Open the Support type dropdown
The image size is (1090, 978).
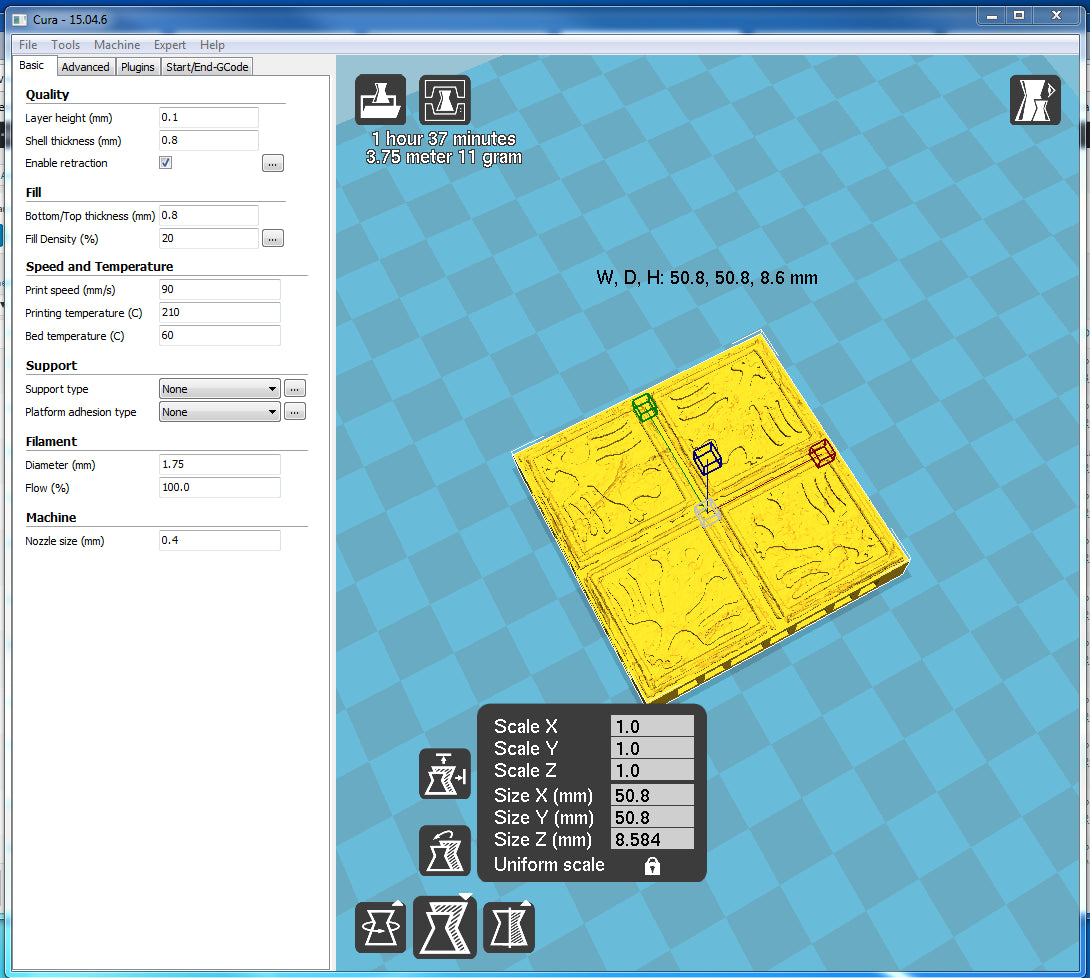[x=219, y=389]
